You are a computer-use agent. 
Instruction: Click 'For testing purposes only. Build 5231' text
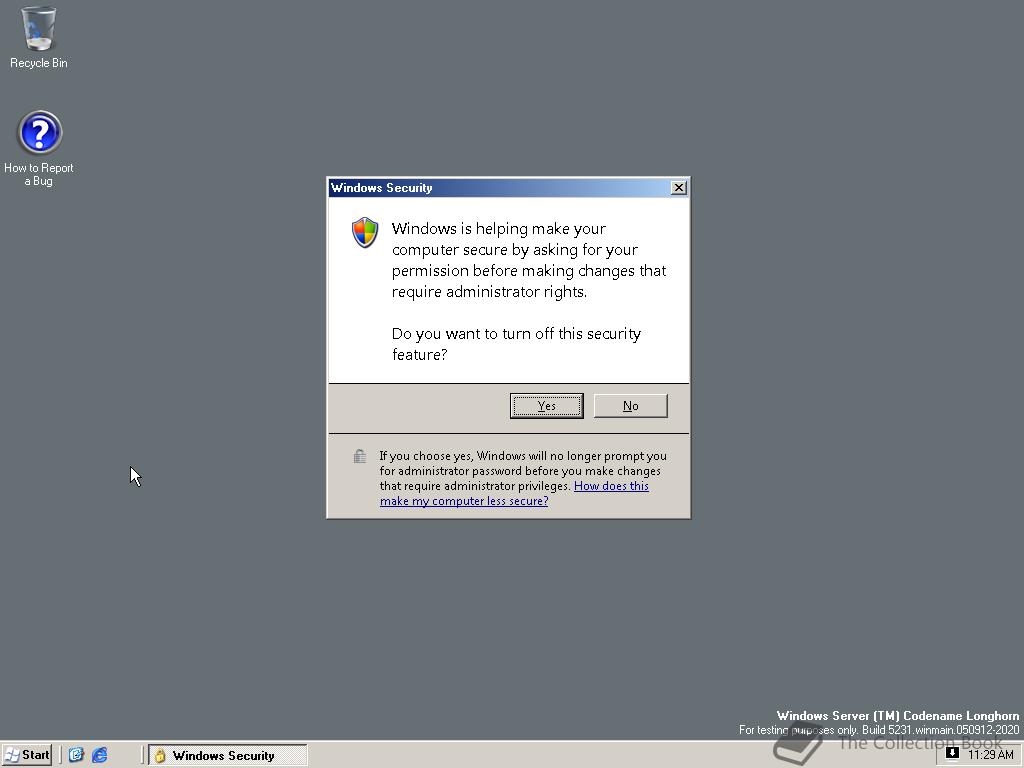(x=879, y=729)
